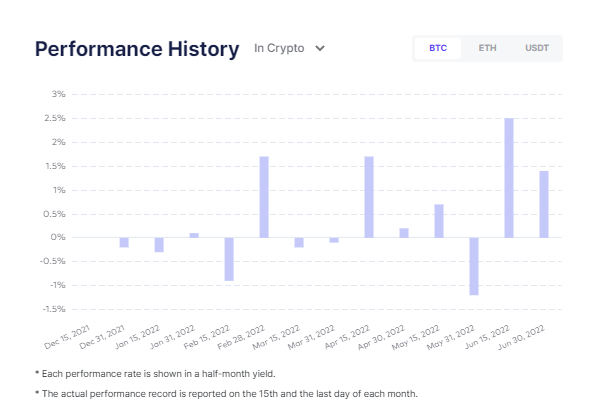Click the Dec 31, 2021 negative bar
Image resolution: width=604 pixels, height=412 pixels.
click(124, 243)
